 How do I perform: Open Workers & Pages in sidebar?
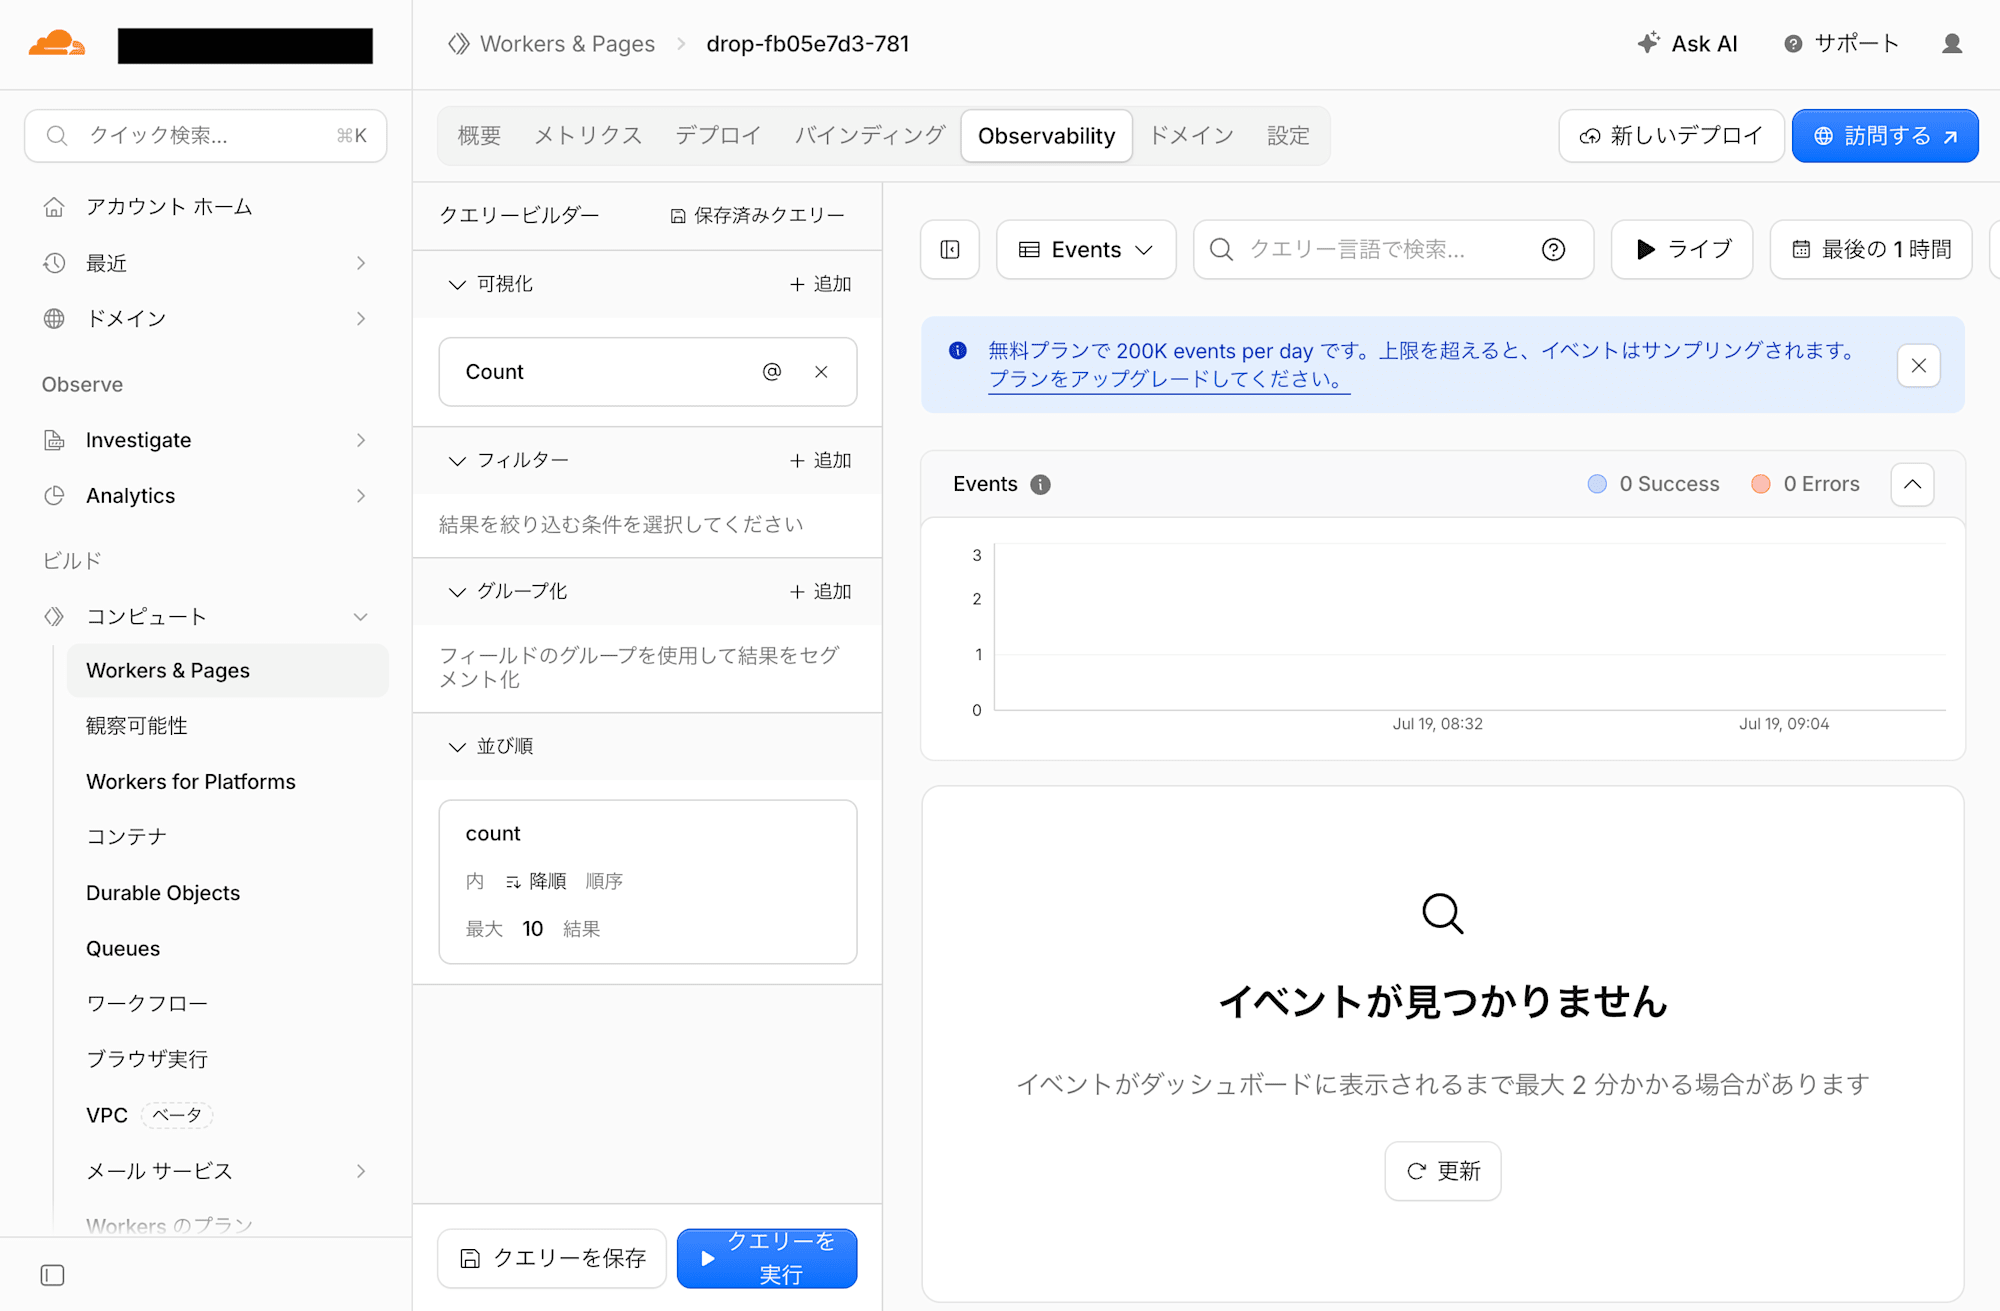coord(227,670)
